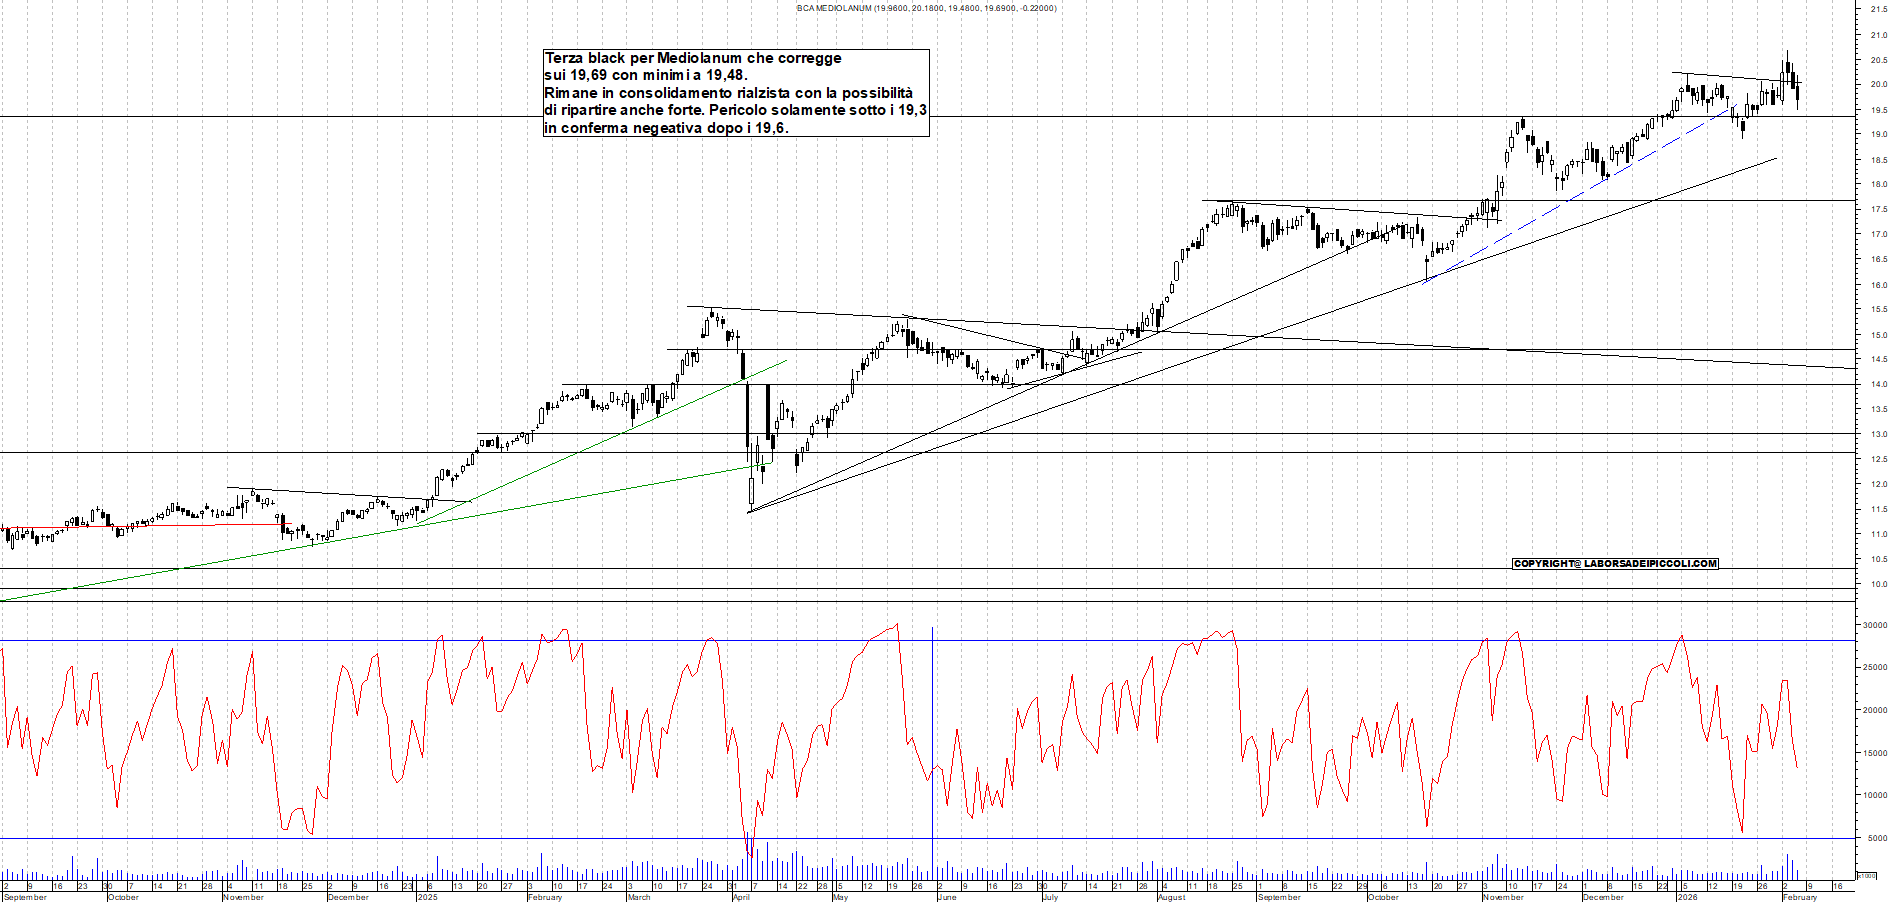
Task: Click the 2025 marker on the timeline
Action: [x=428, y=897]
